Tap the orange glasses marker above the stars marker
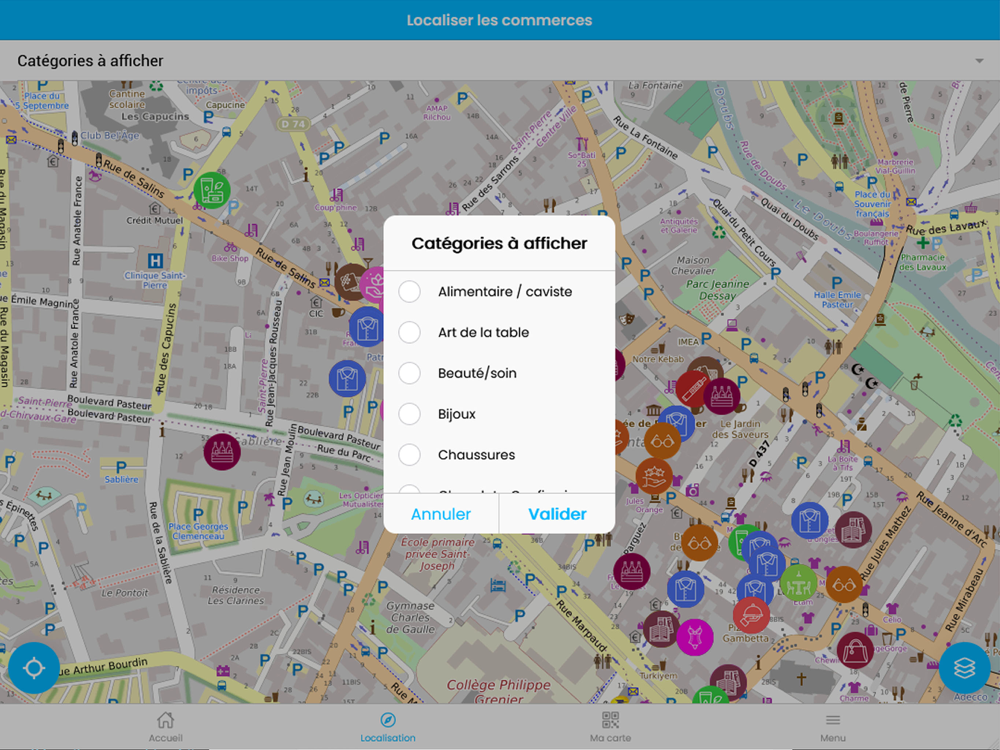Image resolution: width=1000 pixels, height=750 pixels. 663,440
